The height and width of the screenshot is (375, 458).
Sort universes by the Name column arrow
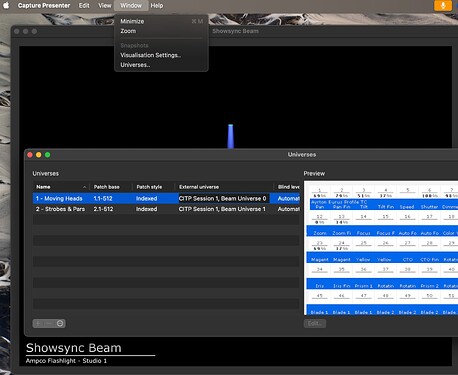click(x=84, y=187)
